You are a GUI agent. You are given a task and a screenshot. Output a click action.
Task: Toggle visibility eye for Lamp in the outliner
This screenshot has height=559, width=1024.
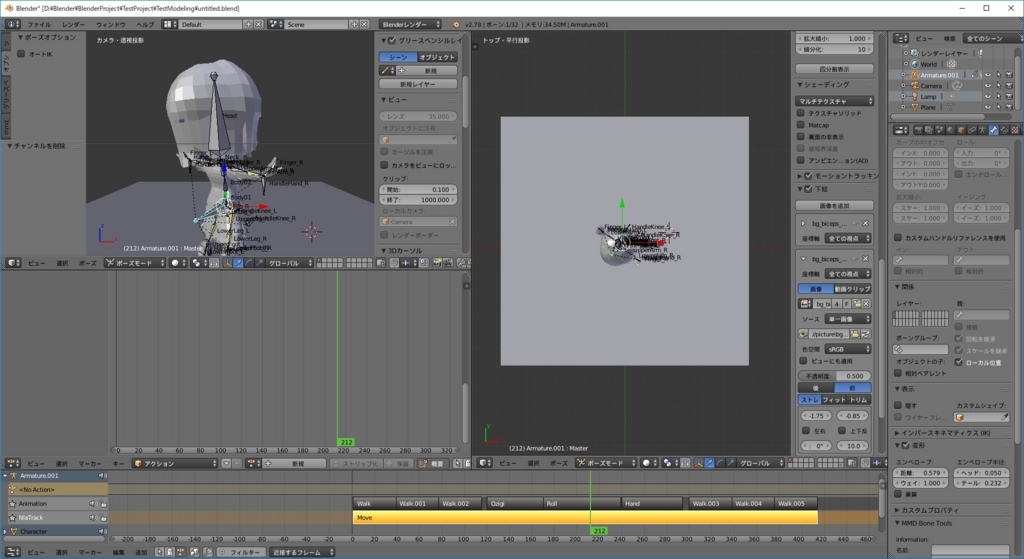(x=987, y=96)
